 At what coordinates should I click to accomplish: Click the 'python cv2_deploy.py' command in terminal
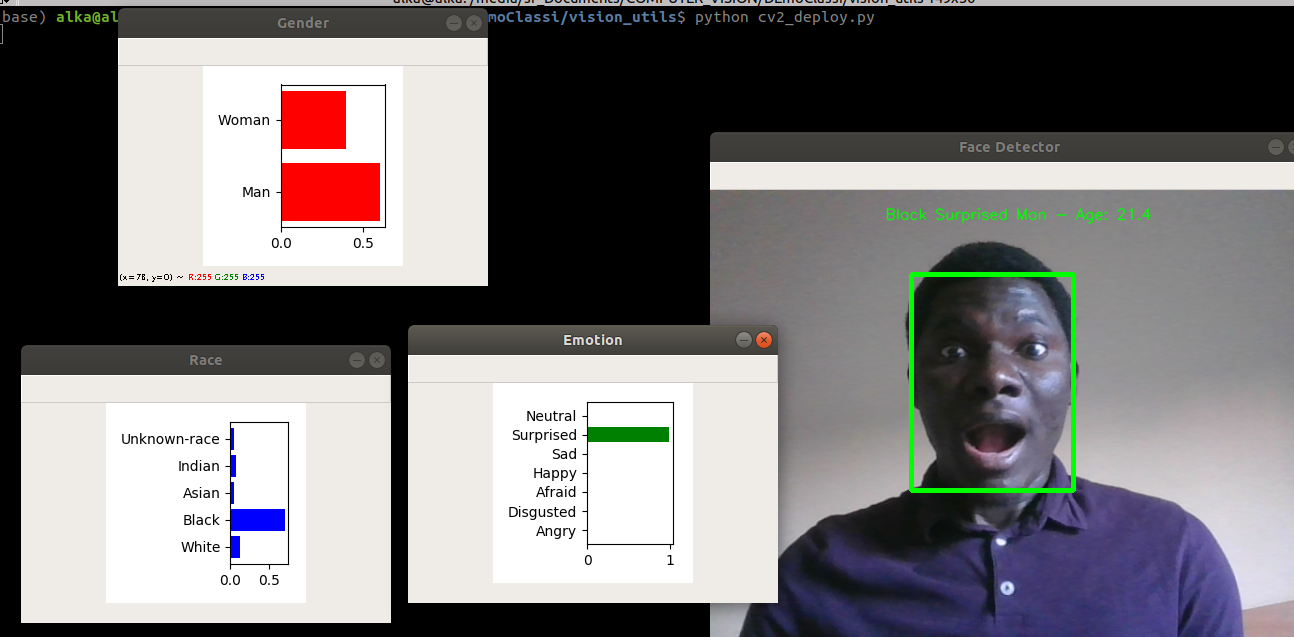[784, 18]
